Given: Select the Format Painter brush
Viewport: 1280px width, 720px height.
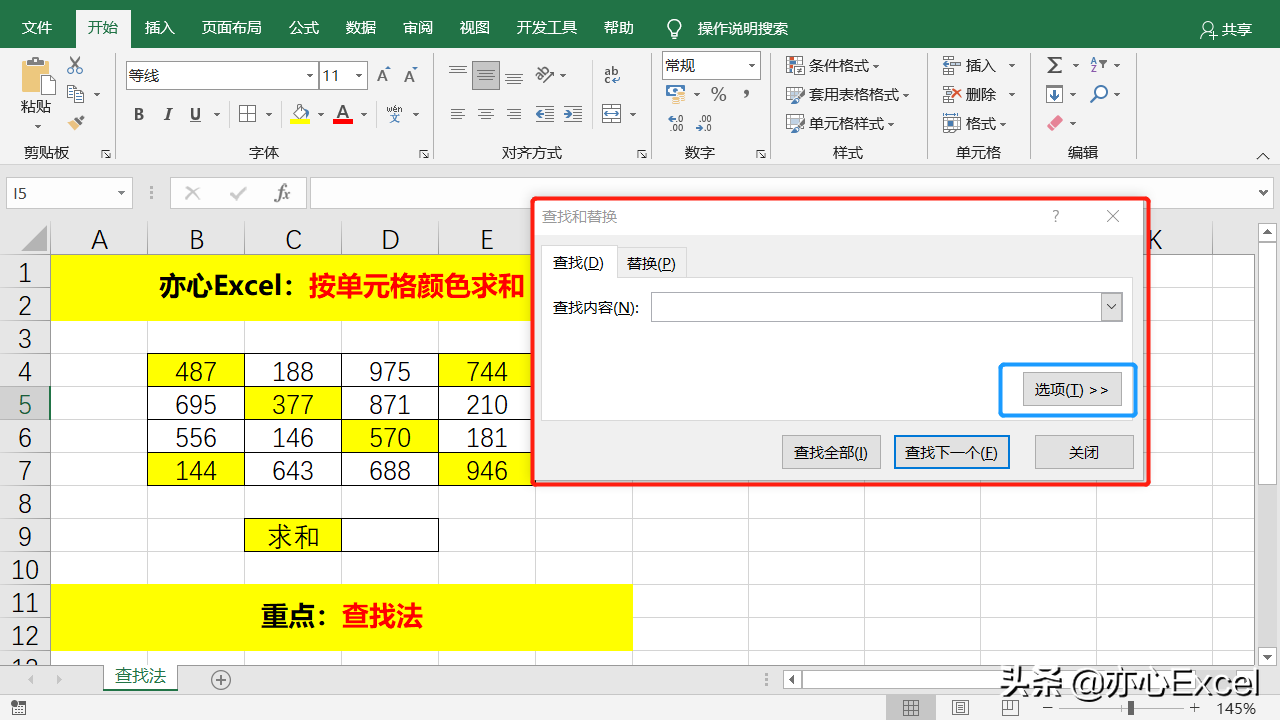Looking at the screenshot, I should pos(75,122).
